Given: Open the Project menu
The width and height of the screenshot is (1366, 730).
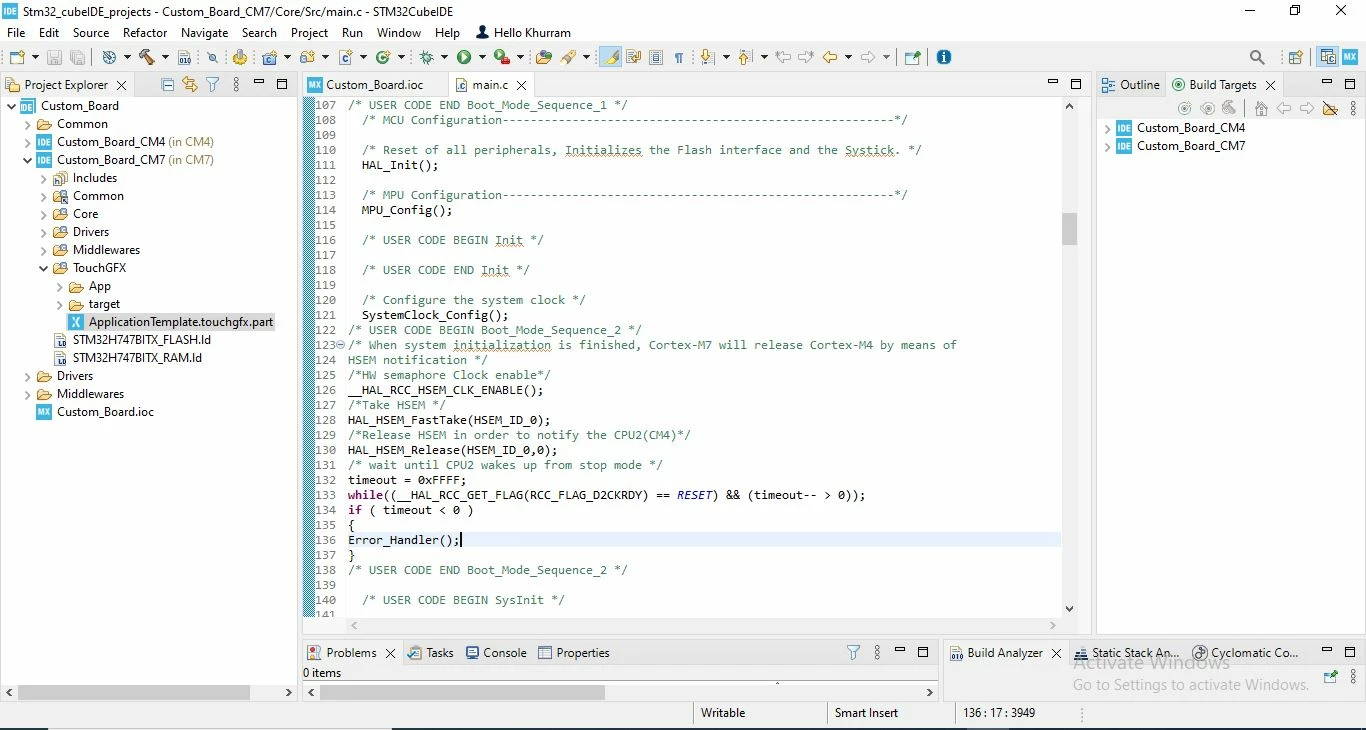Looking at the screenshot, I should pos(310,33).
